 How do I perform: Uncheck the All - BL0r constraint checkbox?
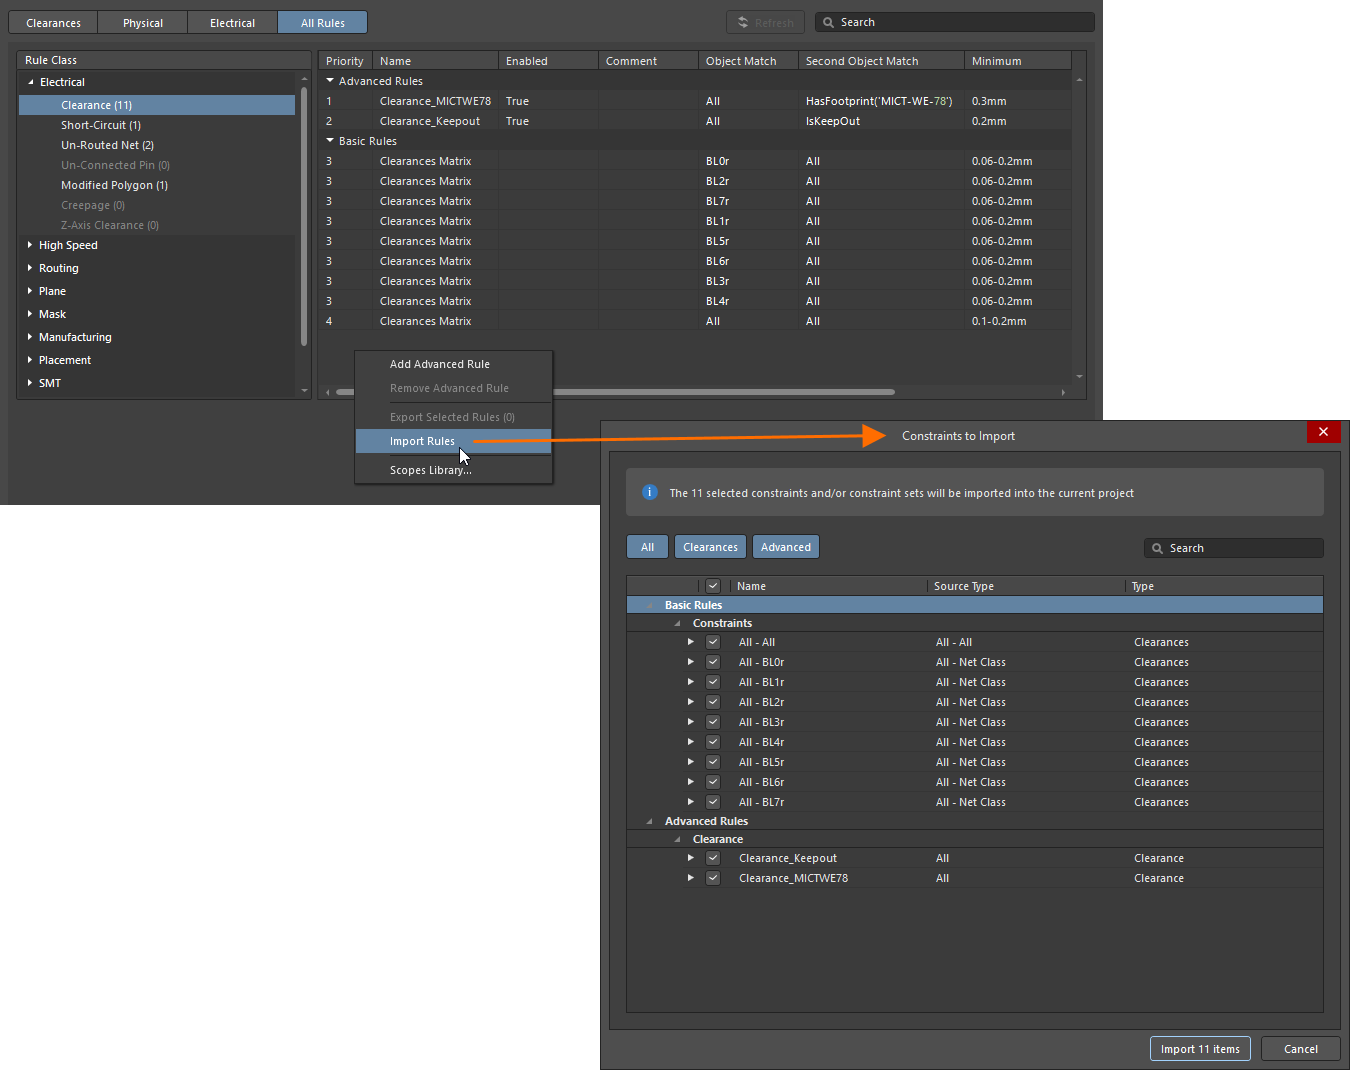click(x=713, y=662)
